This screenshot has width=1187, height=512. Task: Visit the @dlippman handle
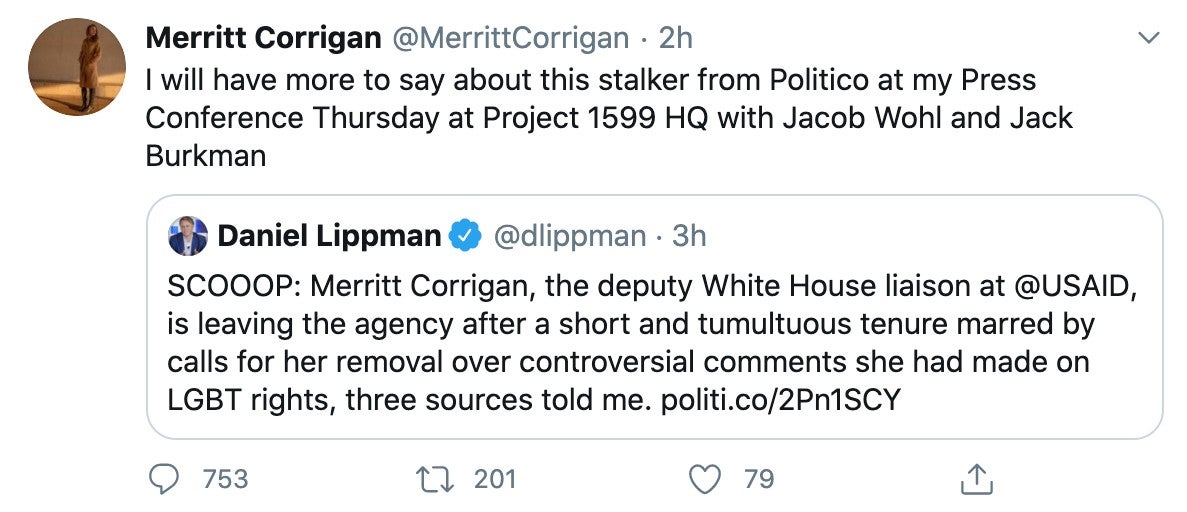click(570, 236)
